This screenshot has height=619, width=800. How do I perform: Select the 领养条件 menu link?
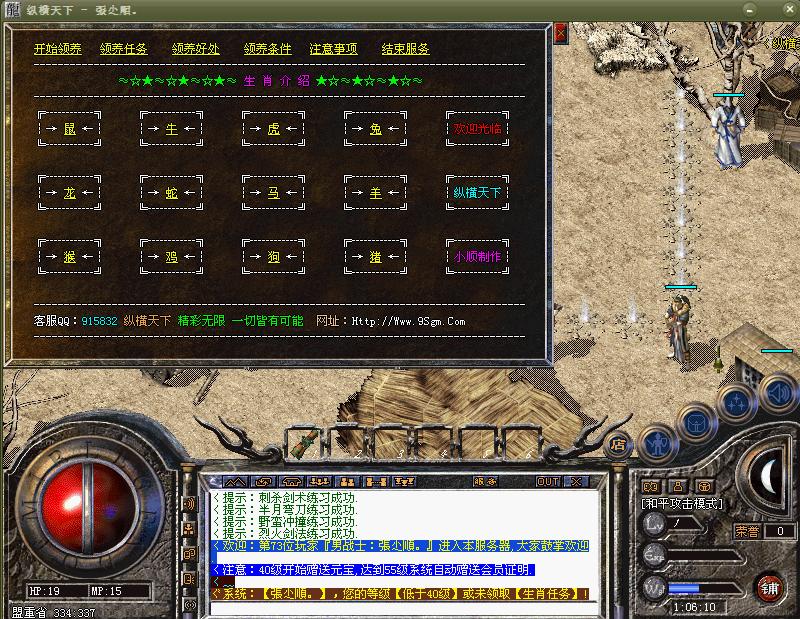point(267,49)
